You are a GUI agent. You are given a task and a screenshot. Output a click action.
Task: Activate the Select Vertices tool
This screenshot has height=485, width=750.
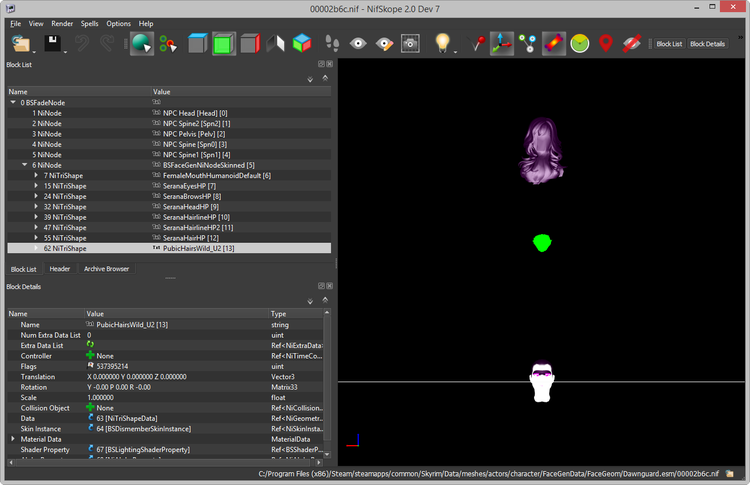click(168, 44)
